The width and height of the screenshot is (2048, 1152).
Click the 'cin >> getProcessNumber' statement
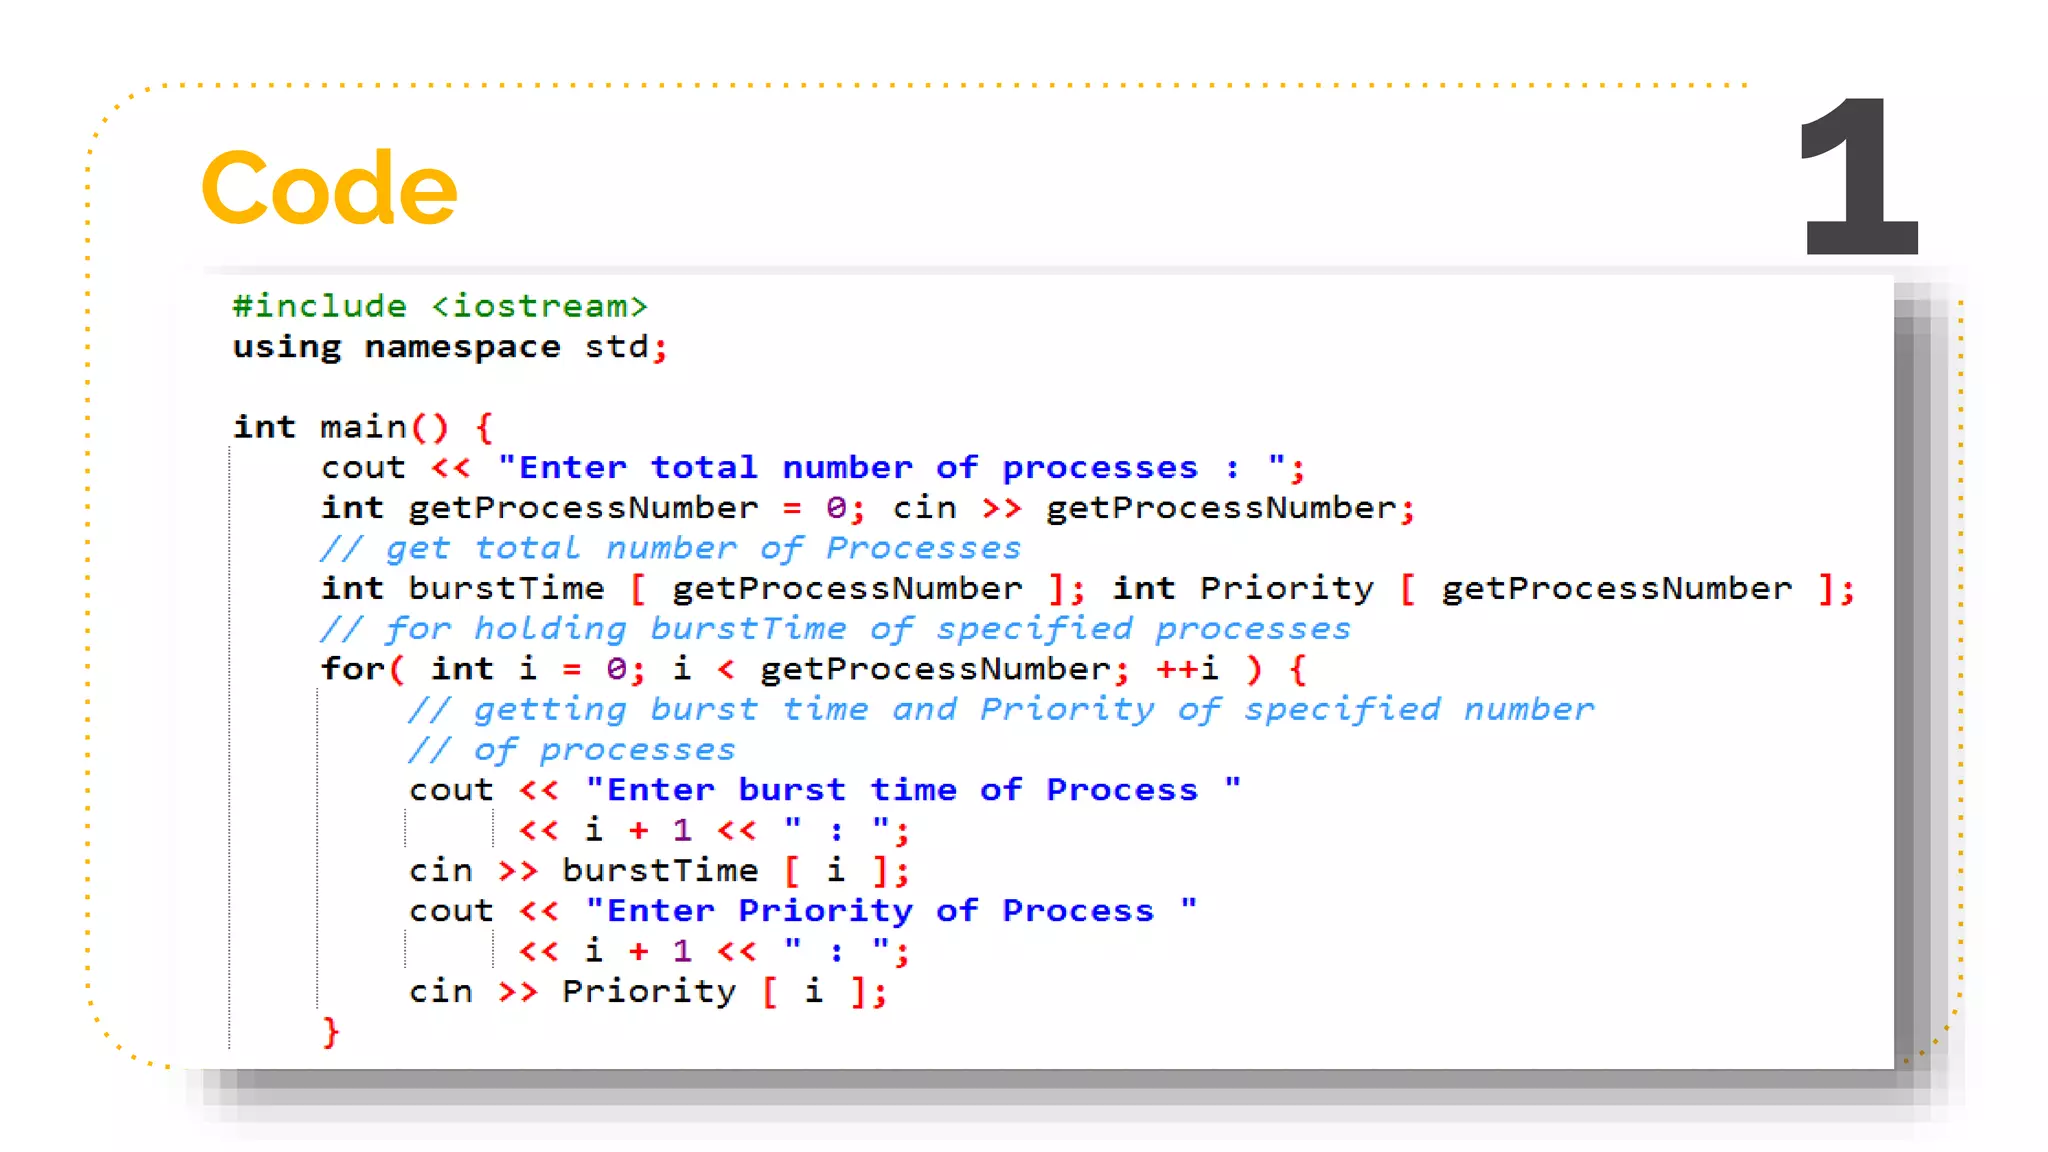(1152, 508)
